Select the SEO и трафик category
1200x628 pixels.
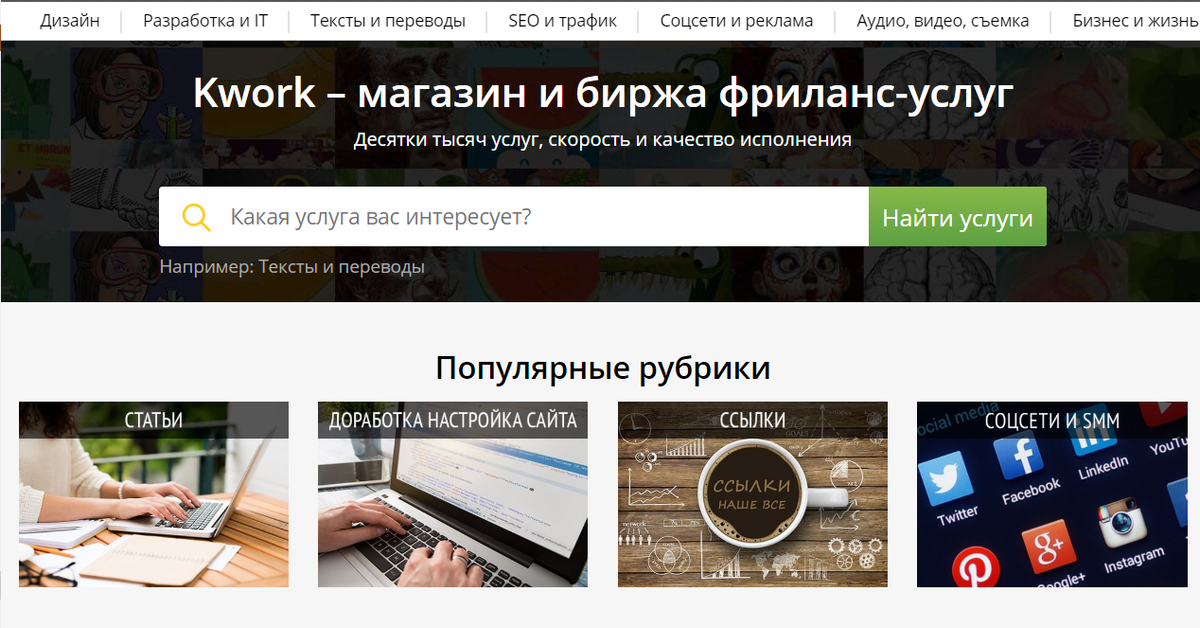click(x=563, y=20)
